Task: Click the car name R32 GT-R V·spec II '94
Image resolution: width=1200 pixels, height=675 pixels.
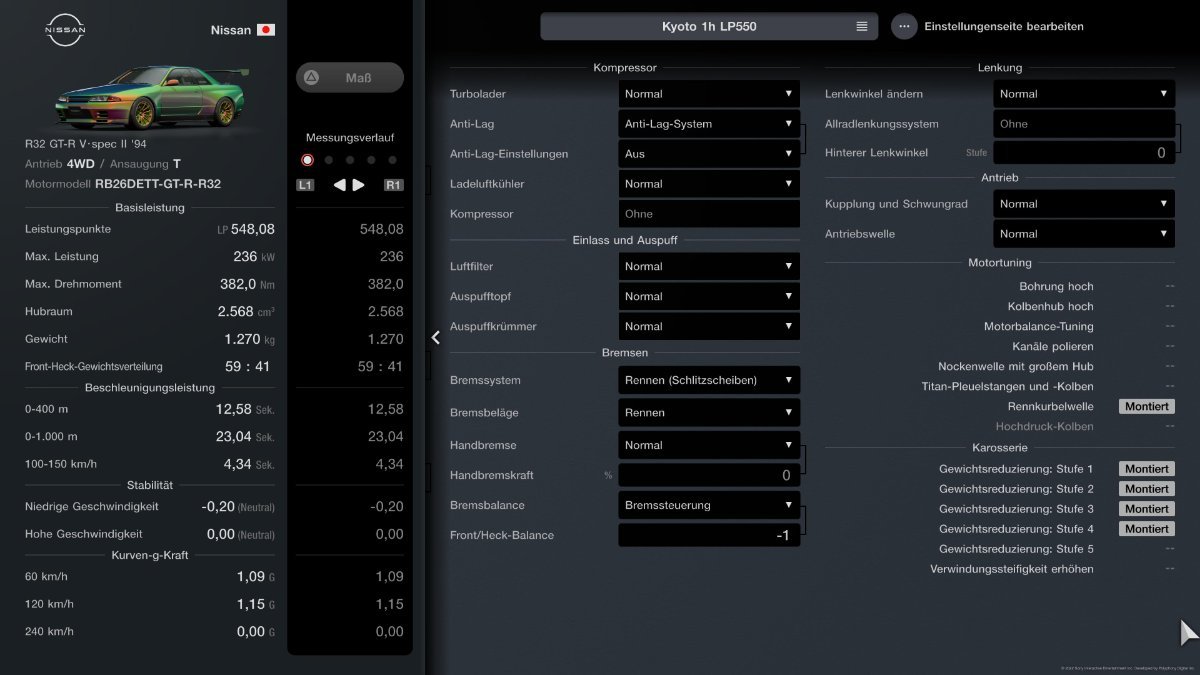Action: click(85, 144)
